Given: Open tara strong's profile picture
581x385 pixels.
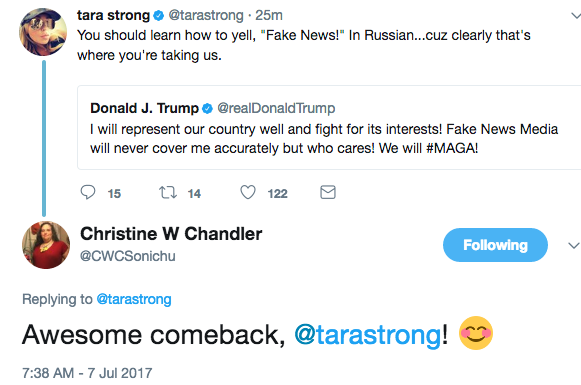Looking at the screenshot, I should click(x=43, y=32).
